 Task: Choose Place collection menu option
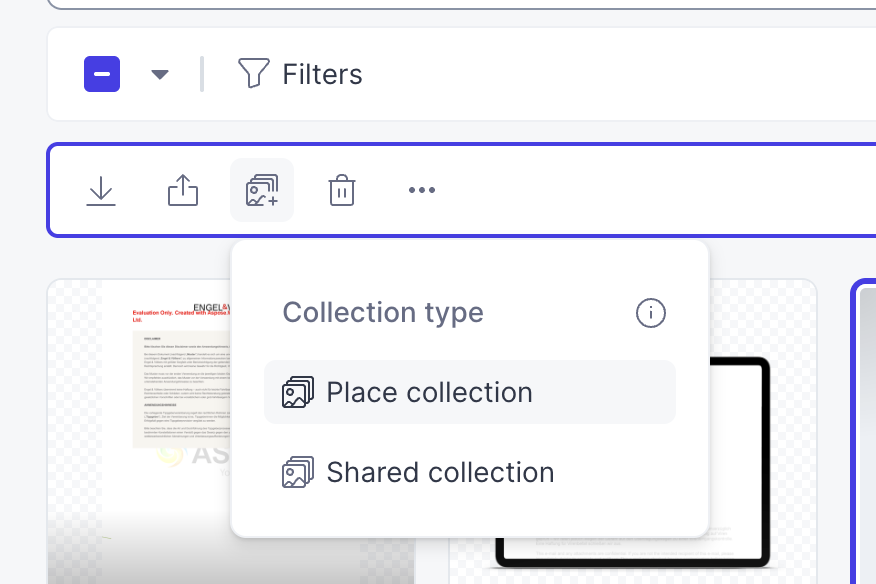[x=470, y=392]
